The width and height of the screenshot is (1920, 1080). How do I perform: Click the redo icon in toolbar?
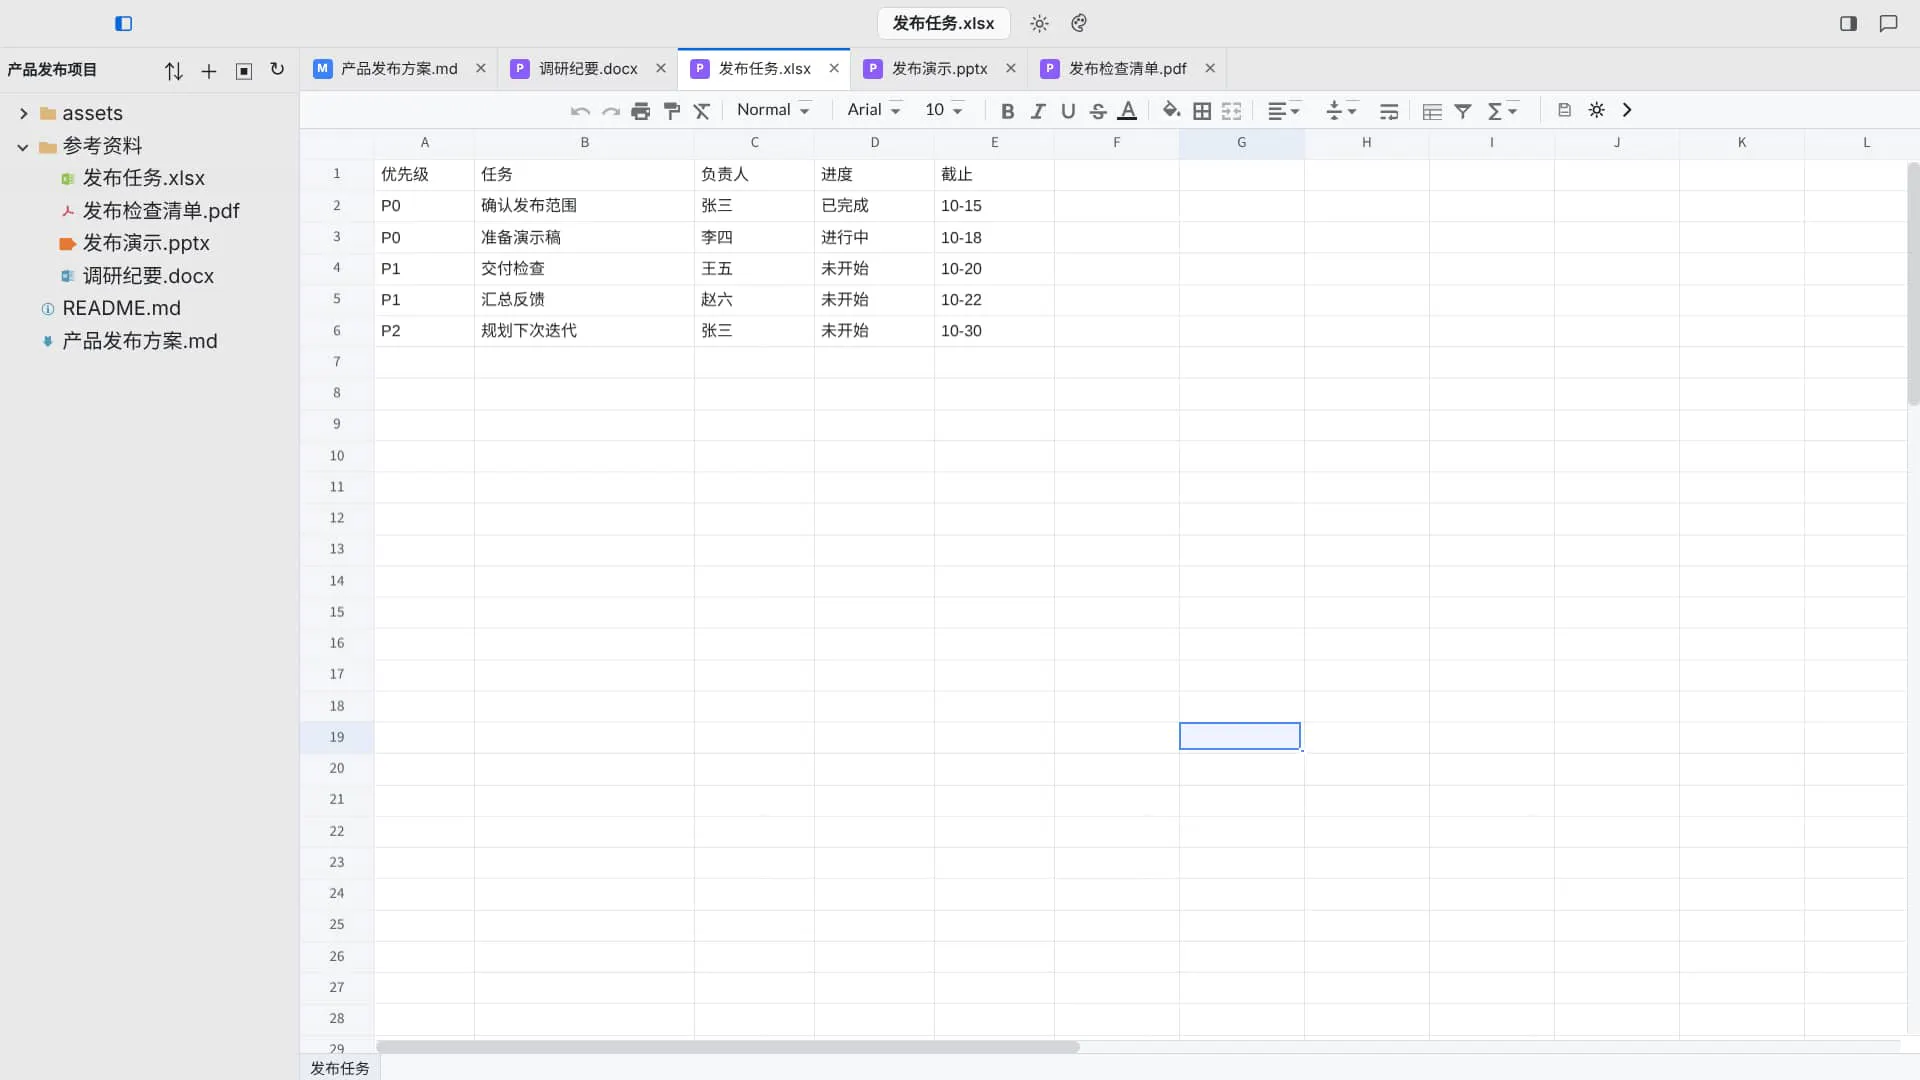611,111
